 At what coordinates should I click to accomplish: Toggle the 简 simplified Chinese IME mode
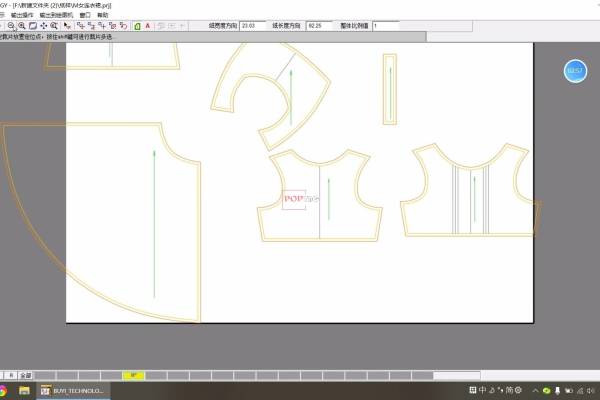tap(507, 390)
